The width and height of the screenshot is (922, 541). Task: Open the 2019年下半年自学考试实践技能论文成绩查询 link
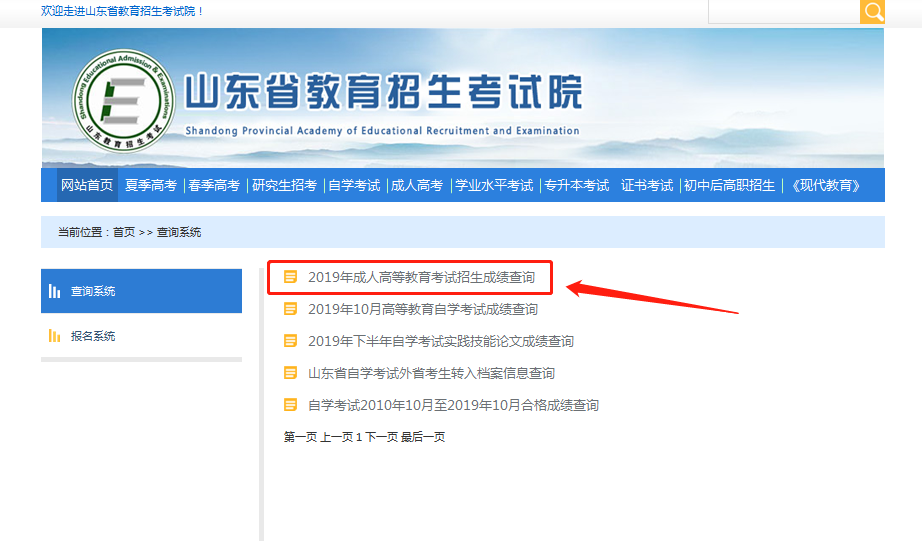click(x=440, y=341)
